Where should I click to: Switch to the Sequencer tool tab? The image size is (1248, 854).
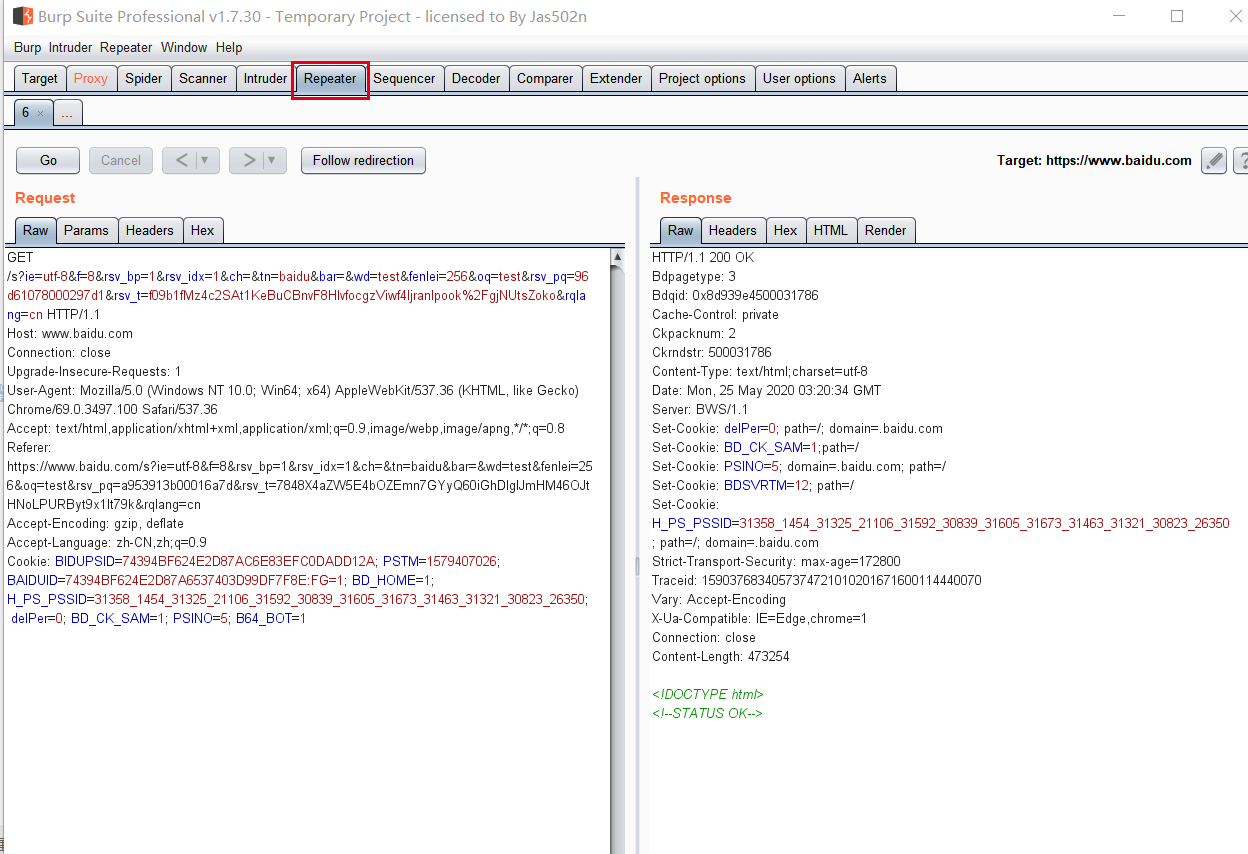[x=404, y=78]
